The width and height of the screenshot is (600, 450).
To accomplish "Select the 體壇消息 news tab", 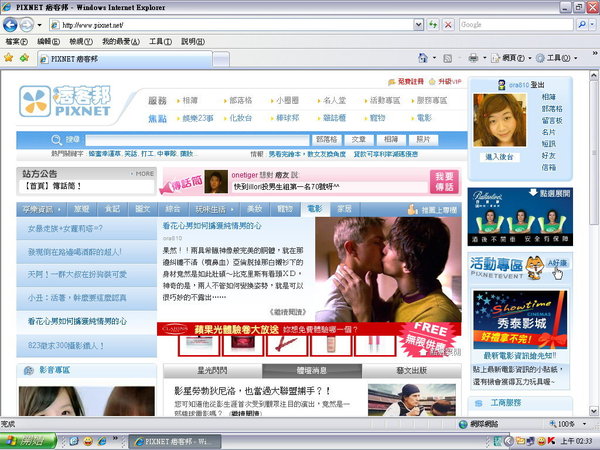I will click(x=312, y=370).
